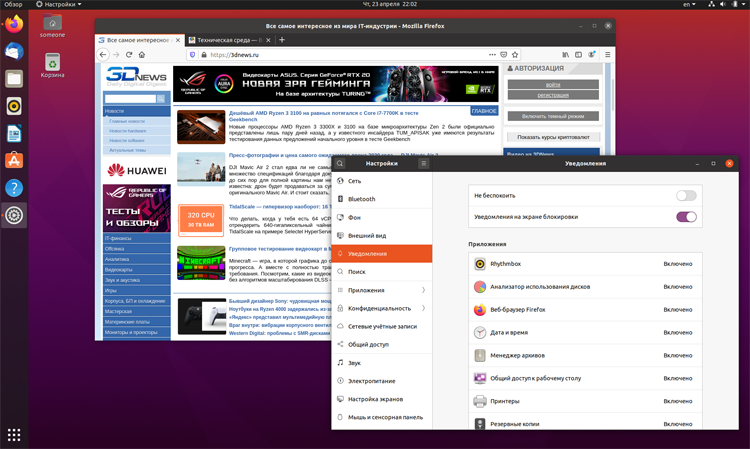
Task: Expand the Приложения settings category
Action: pyautogui.click(x=382, y=290)
